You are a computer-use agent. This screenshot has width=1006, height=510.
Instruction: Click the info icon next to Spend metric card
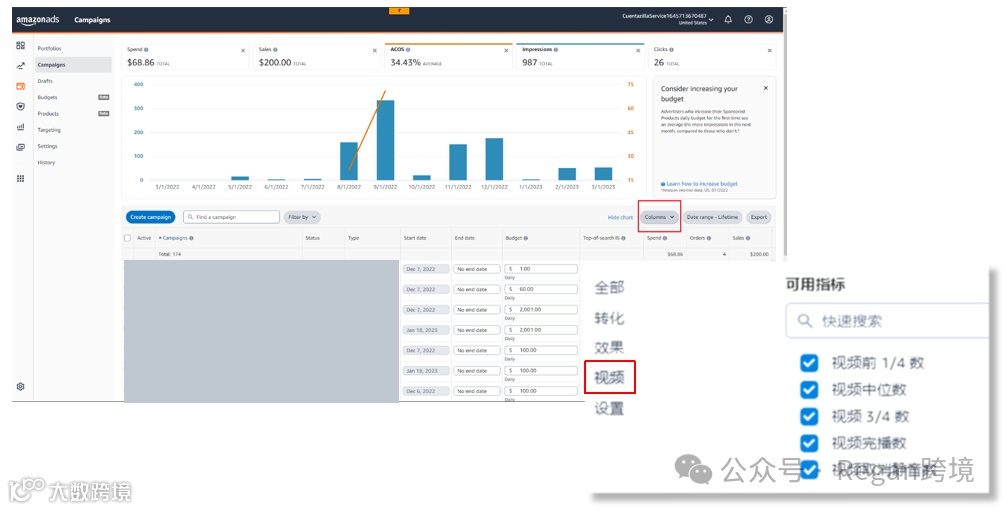point(146,49)
